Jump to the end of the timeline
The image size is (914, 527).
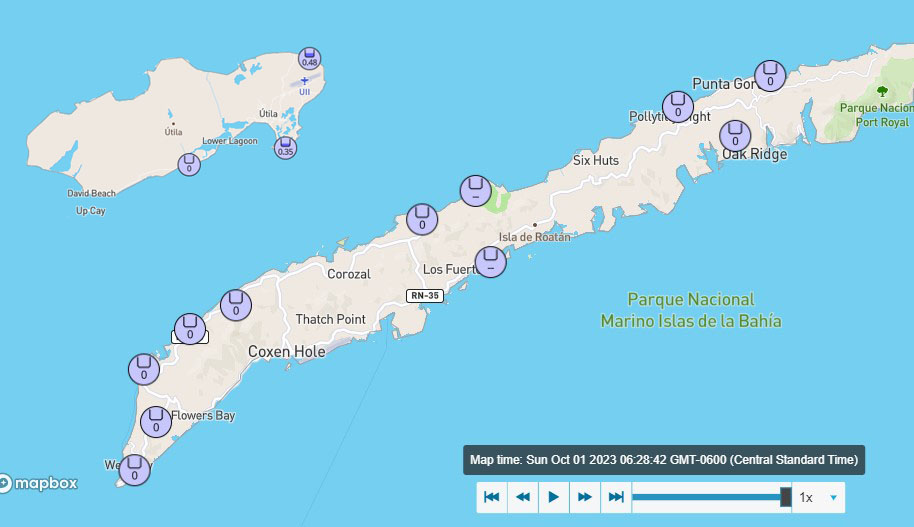[616, 496]
